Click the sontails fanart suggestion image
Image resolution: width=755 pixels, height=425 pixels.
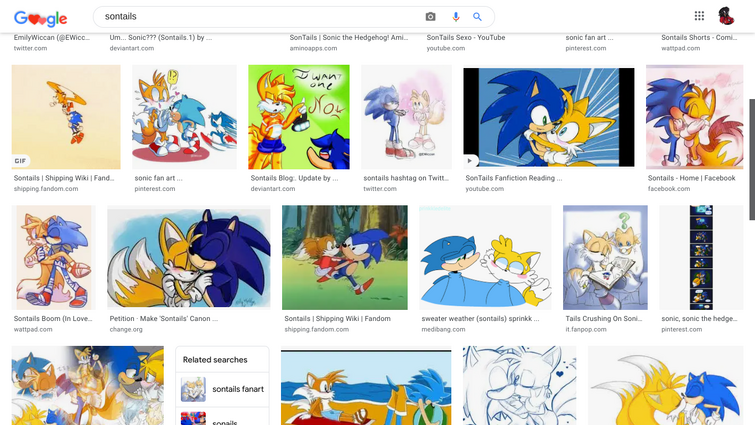click(193, 389)
